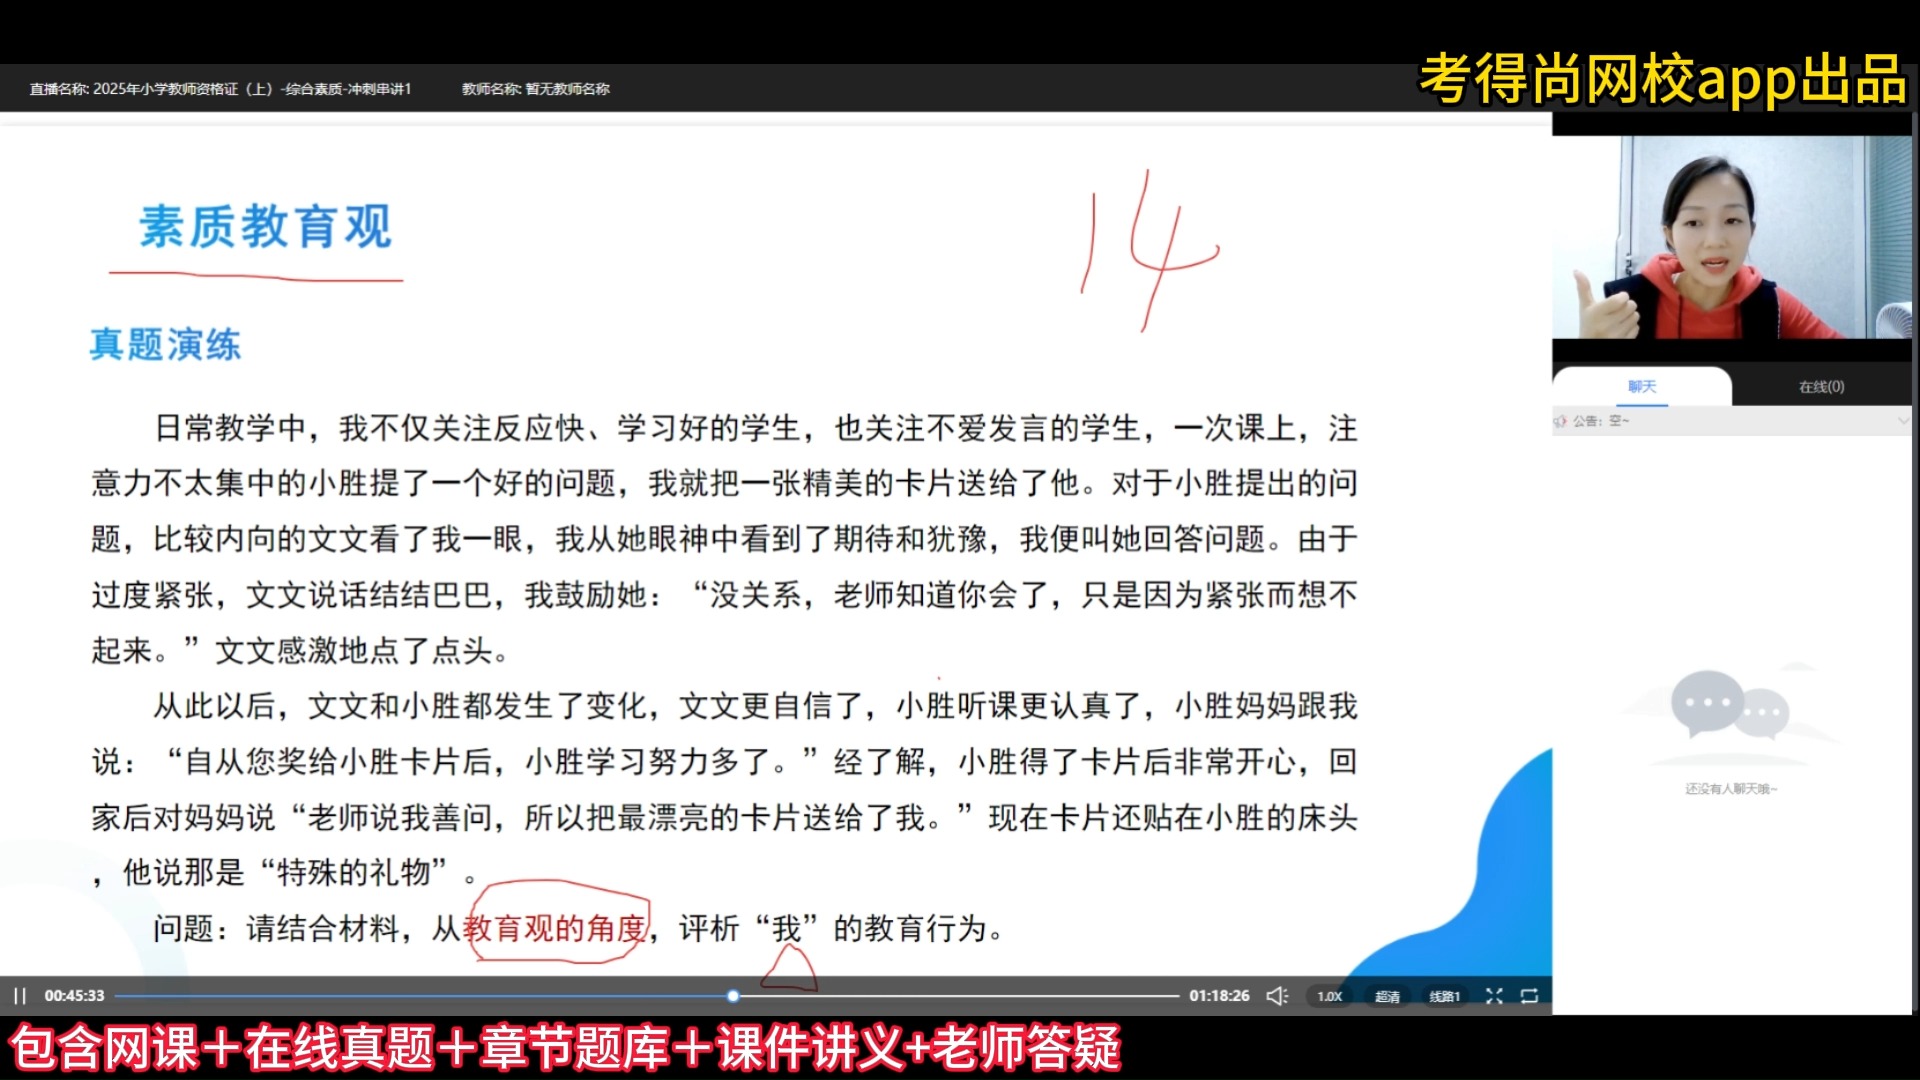Open the 1.0X playback speed selector
This screenshot has width=1920, height=1080.
(x=1329, y=996)
